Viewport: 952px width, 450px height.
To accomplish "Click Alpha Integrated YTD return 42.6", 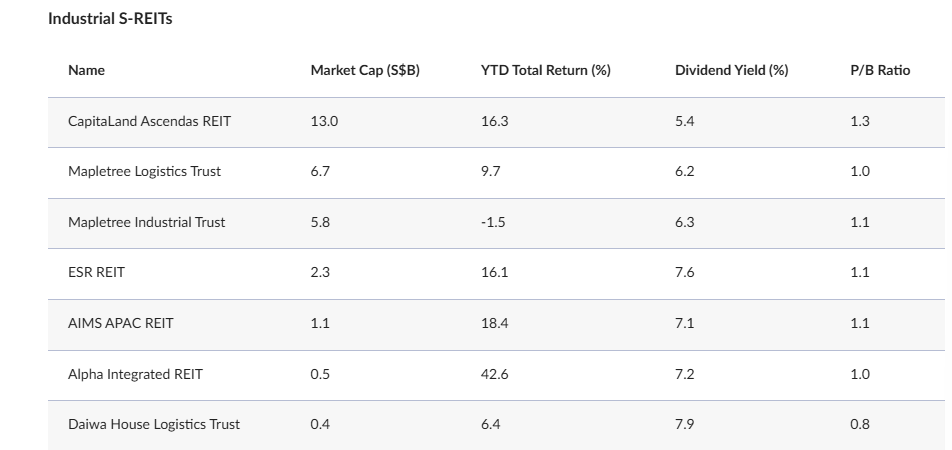I will pos(494,374).
